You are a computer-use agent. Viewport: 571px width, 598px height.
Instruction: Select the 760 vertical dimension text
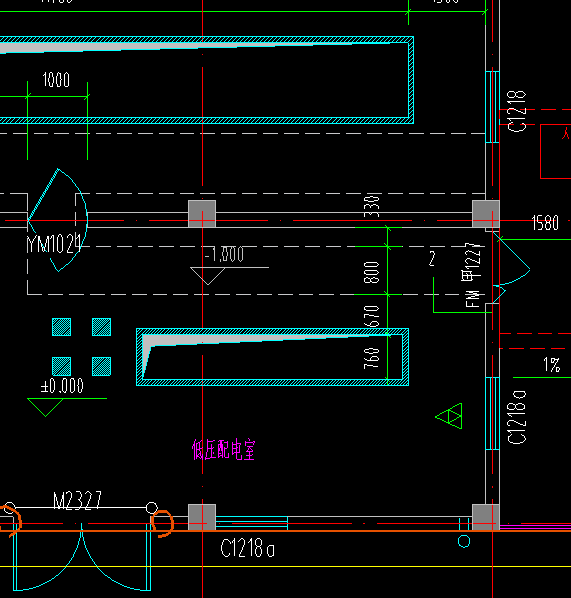pos(372,358)
